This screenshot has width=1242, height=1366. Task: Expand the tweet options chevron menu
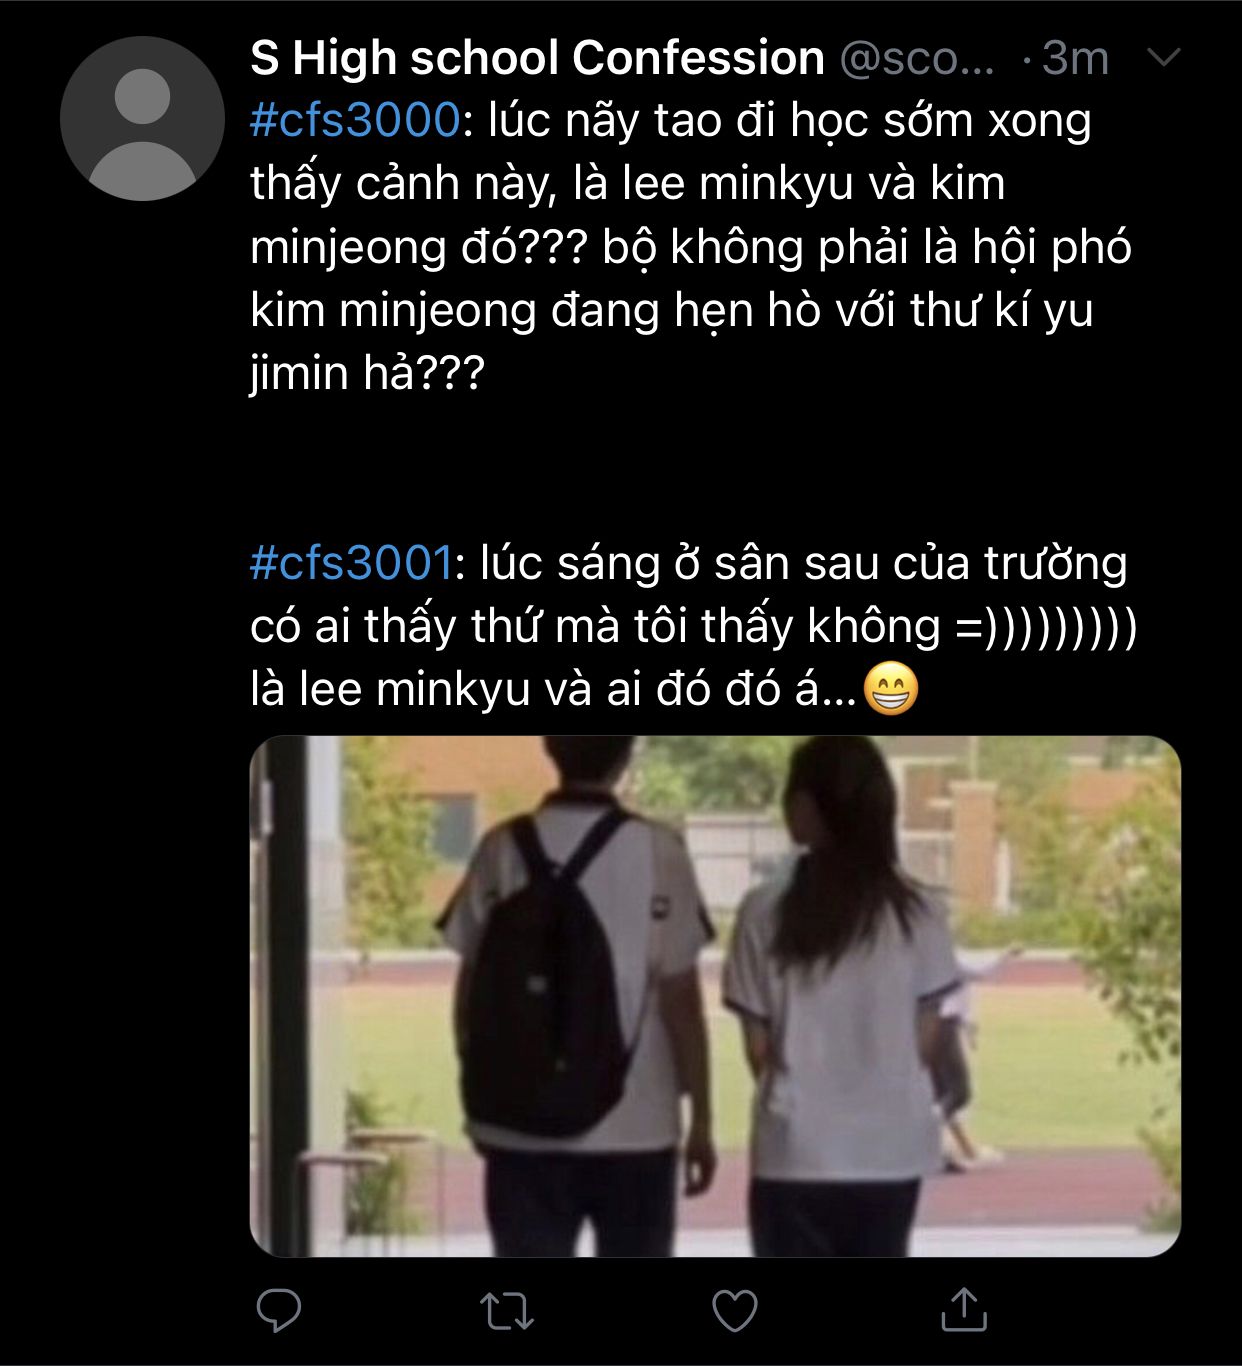pyautogui.click(x=1164, y=58)
